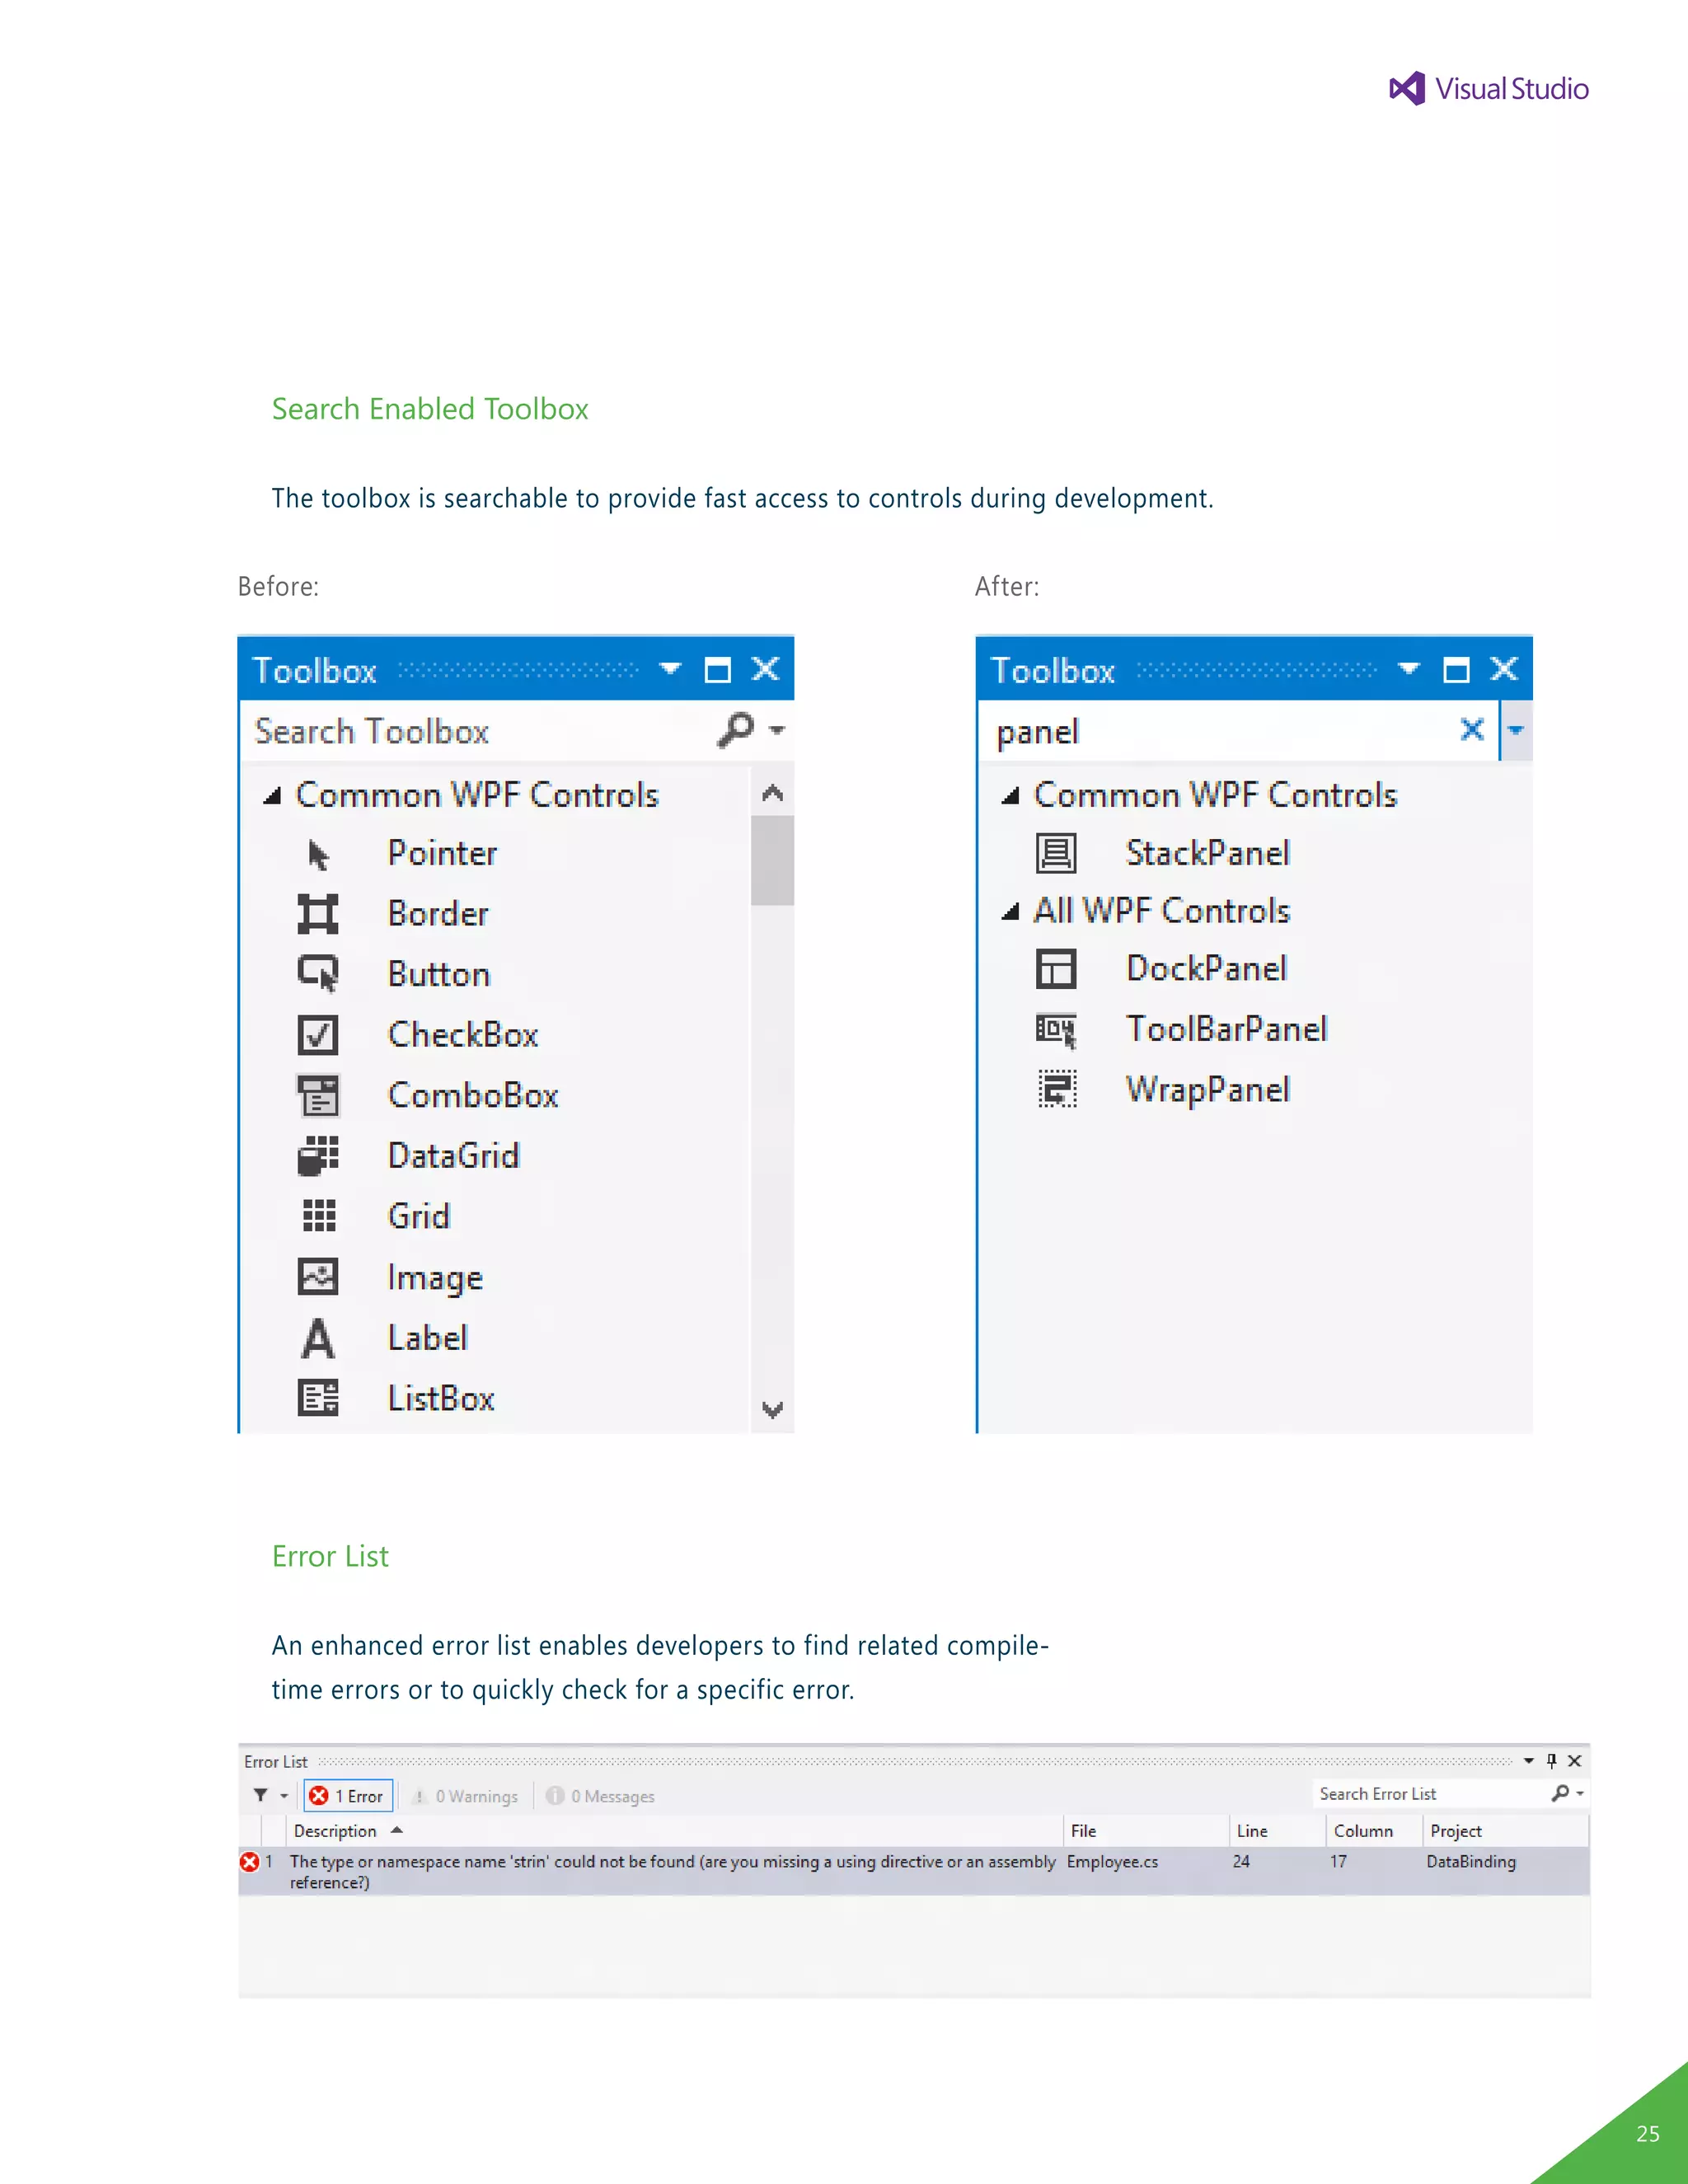Close the Error List panel
Viewport: 1688px width, 2184px height.
tap(1575, 1761)
